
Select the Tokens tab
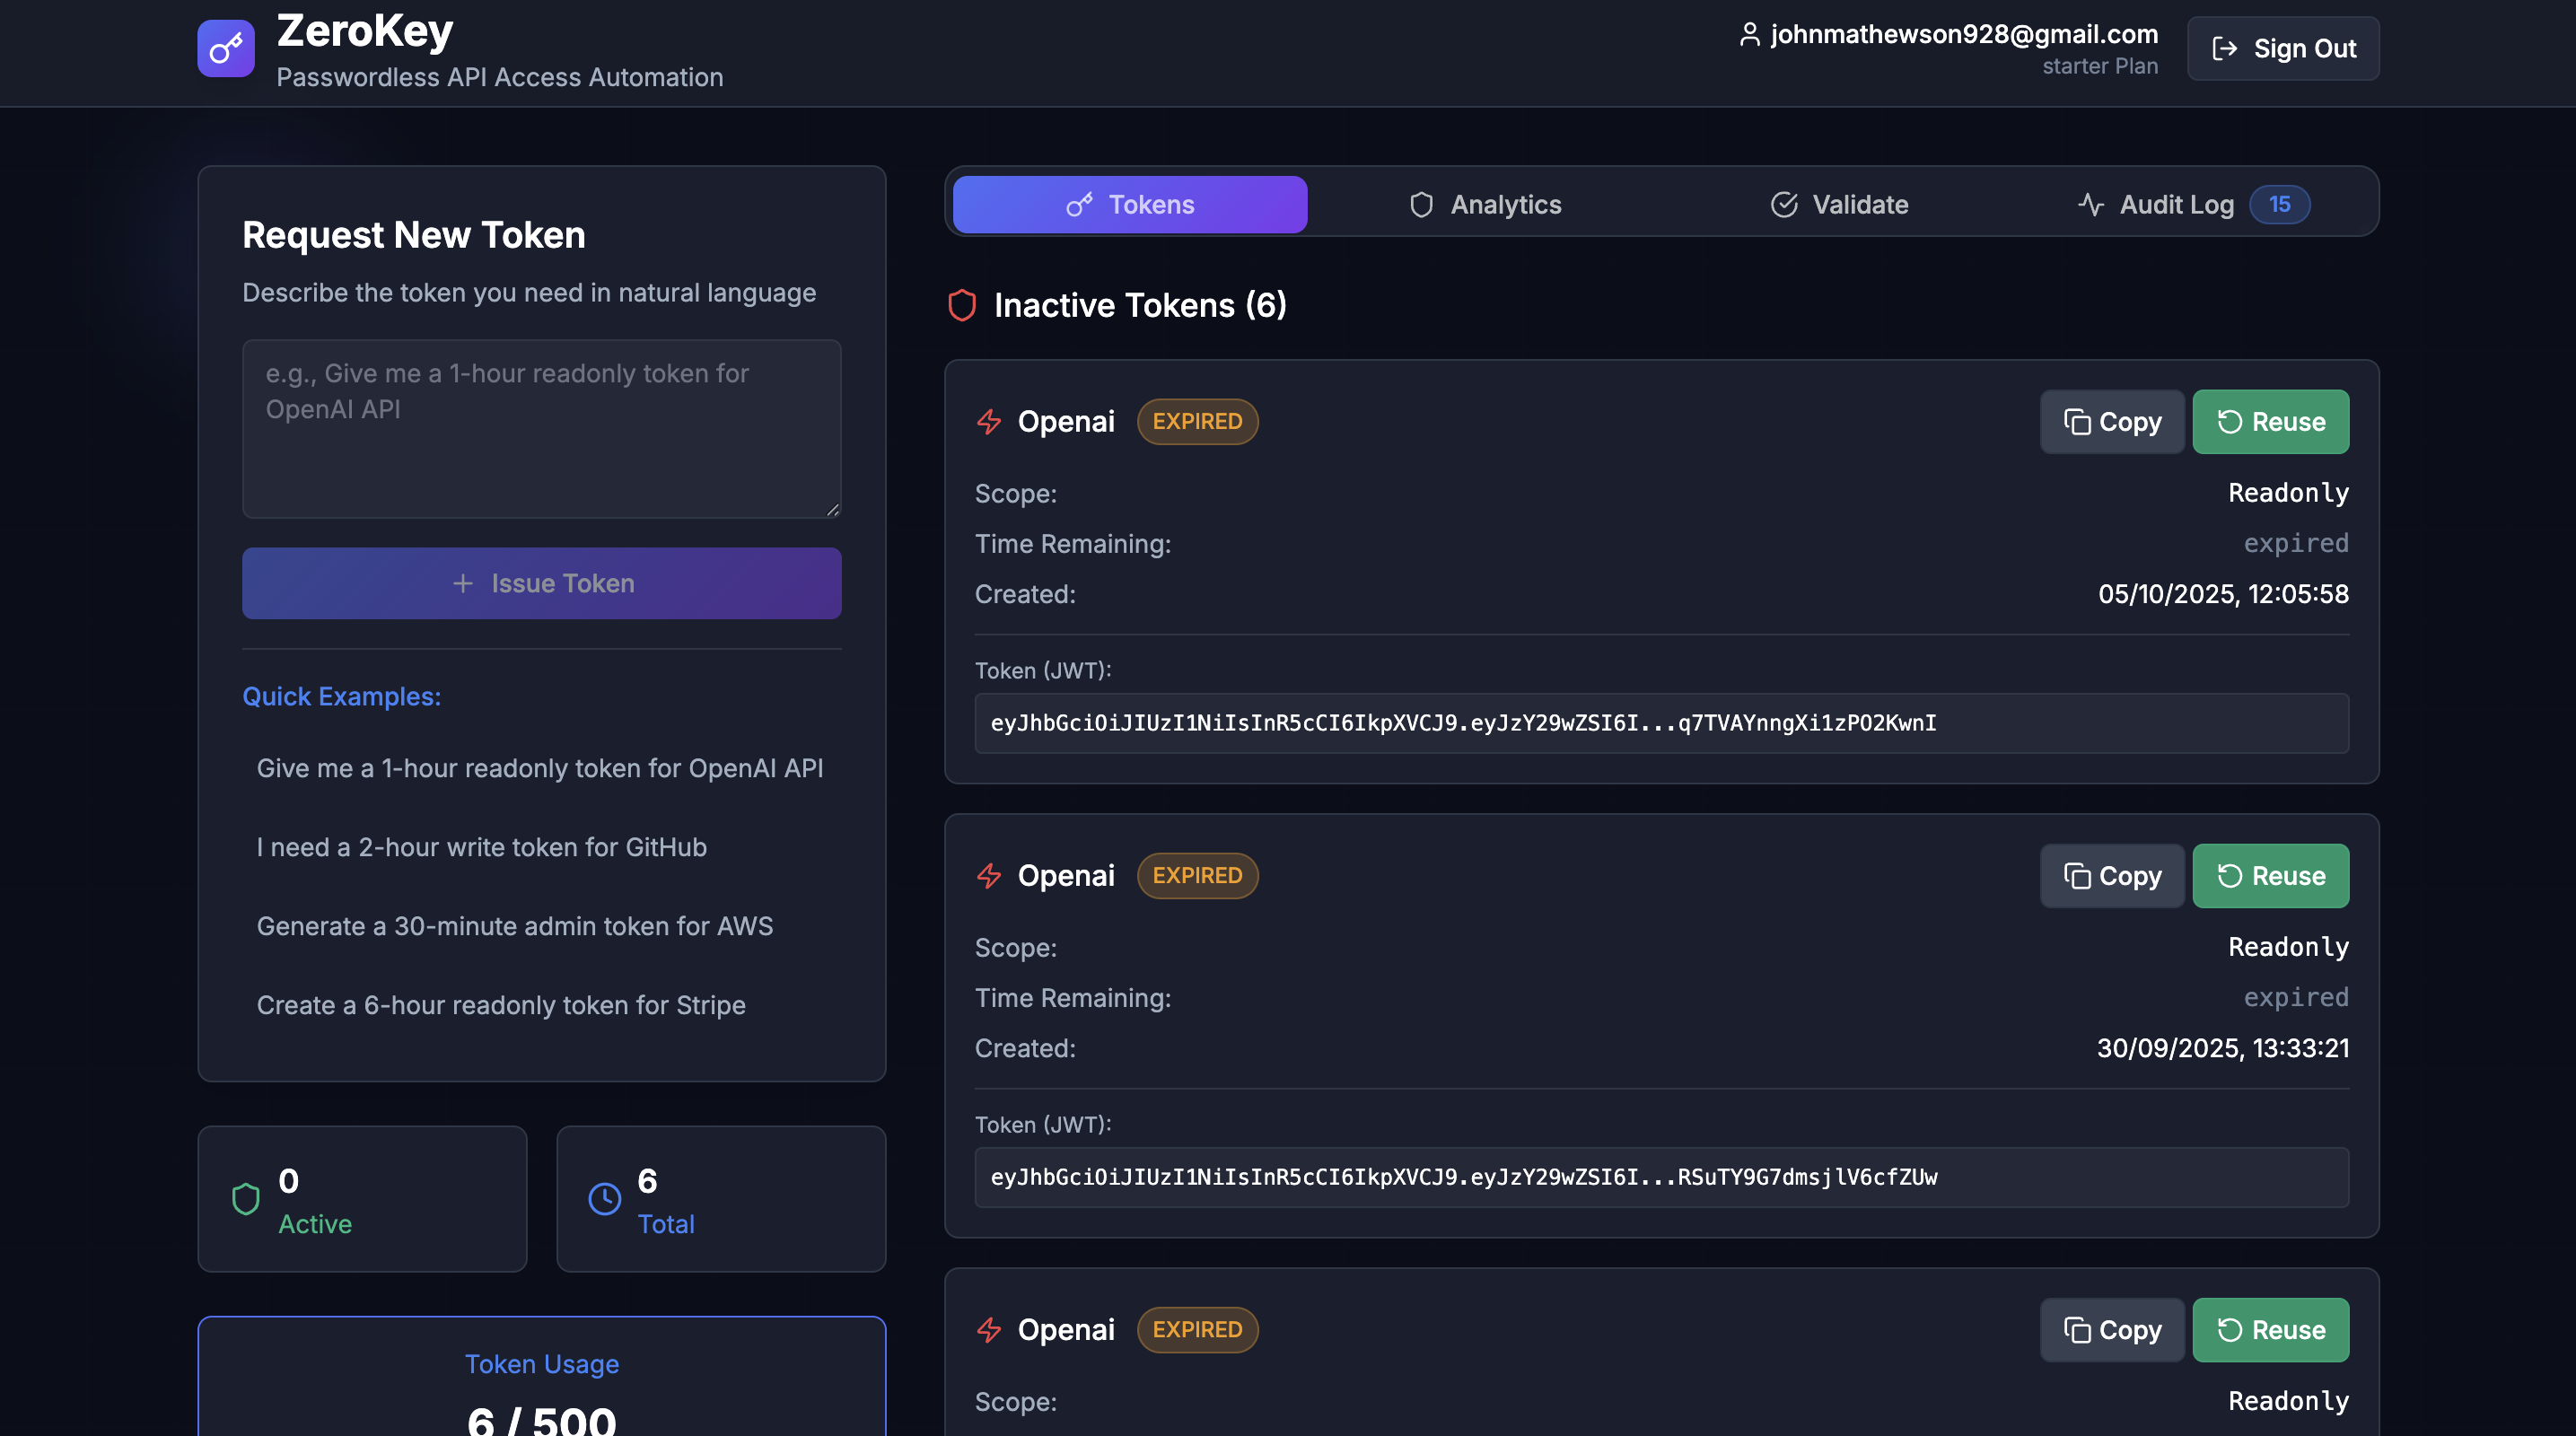[x=1129, y=204]
